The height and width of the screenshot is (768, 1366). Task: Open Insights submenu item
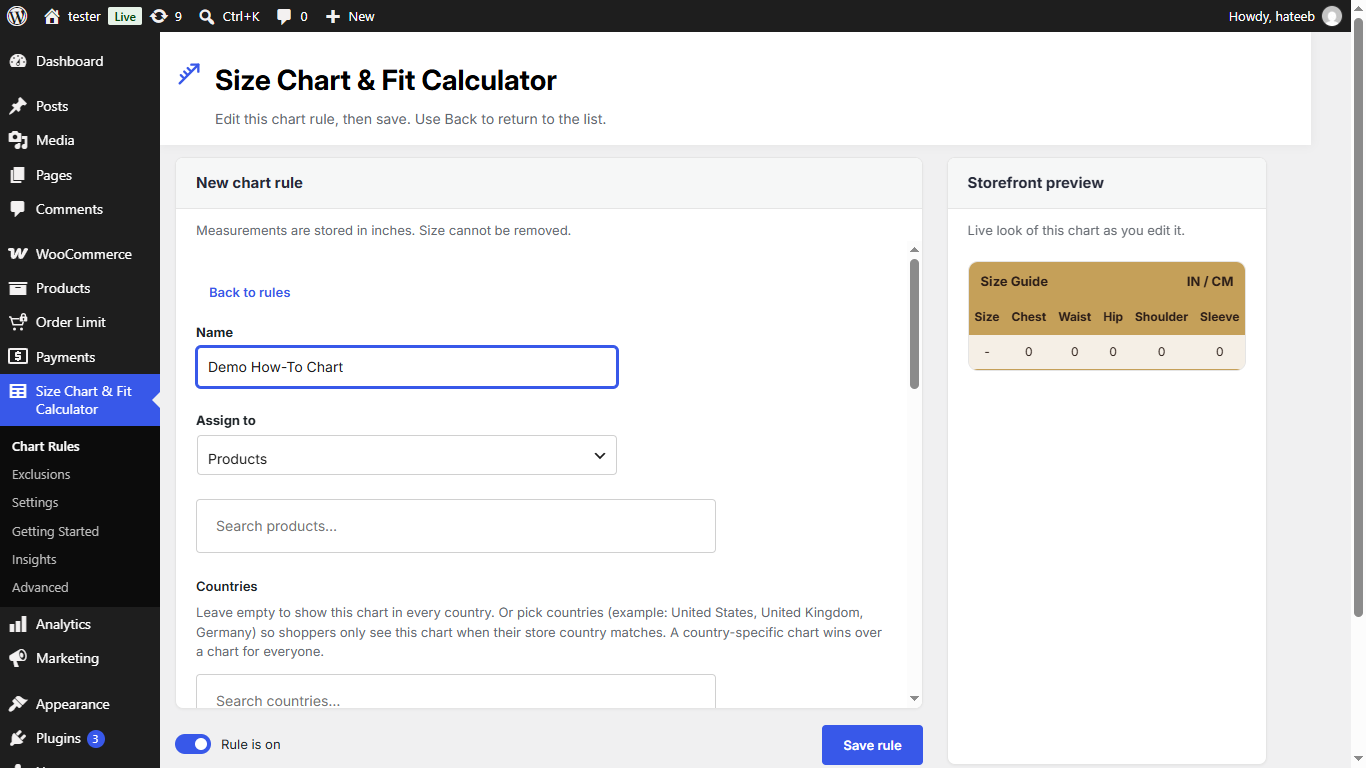(34, 559)
